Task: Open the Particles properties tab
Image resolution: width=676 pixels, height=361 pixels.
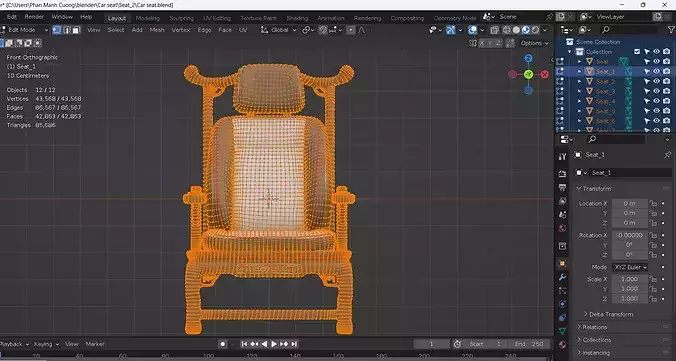Action: (562, 290)
